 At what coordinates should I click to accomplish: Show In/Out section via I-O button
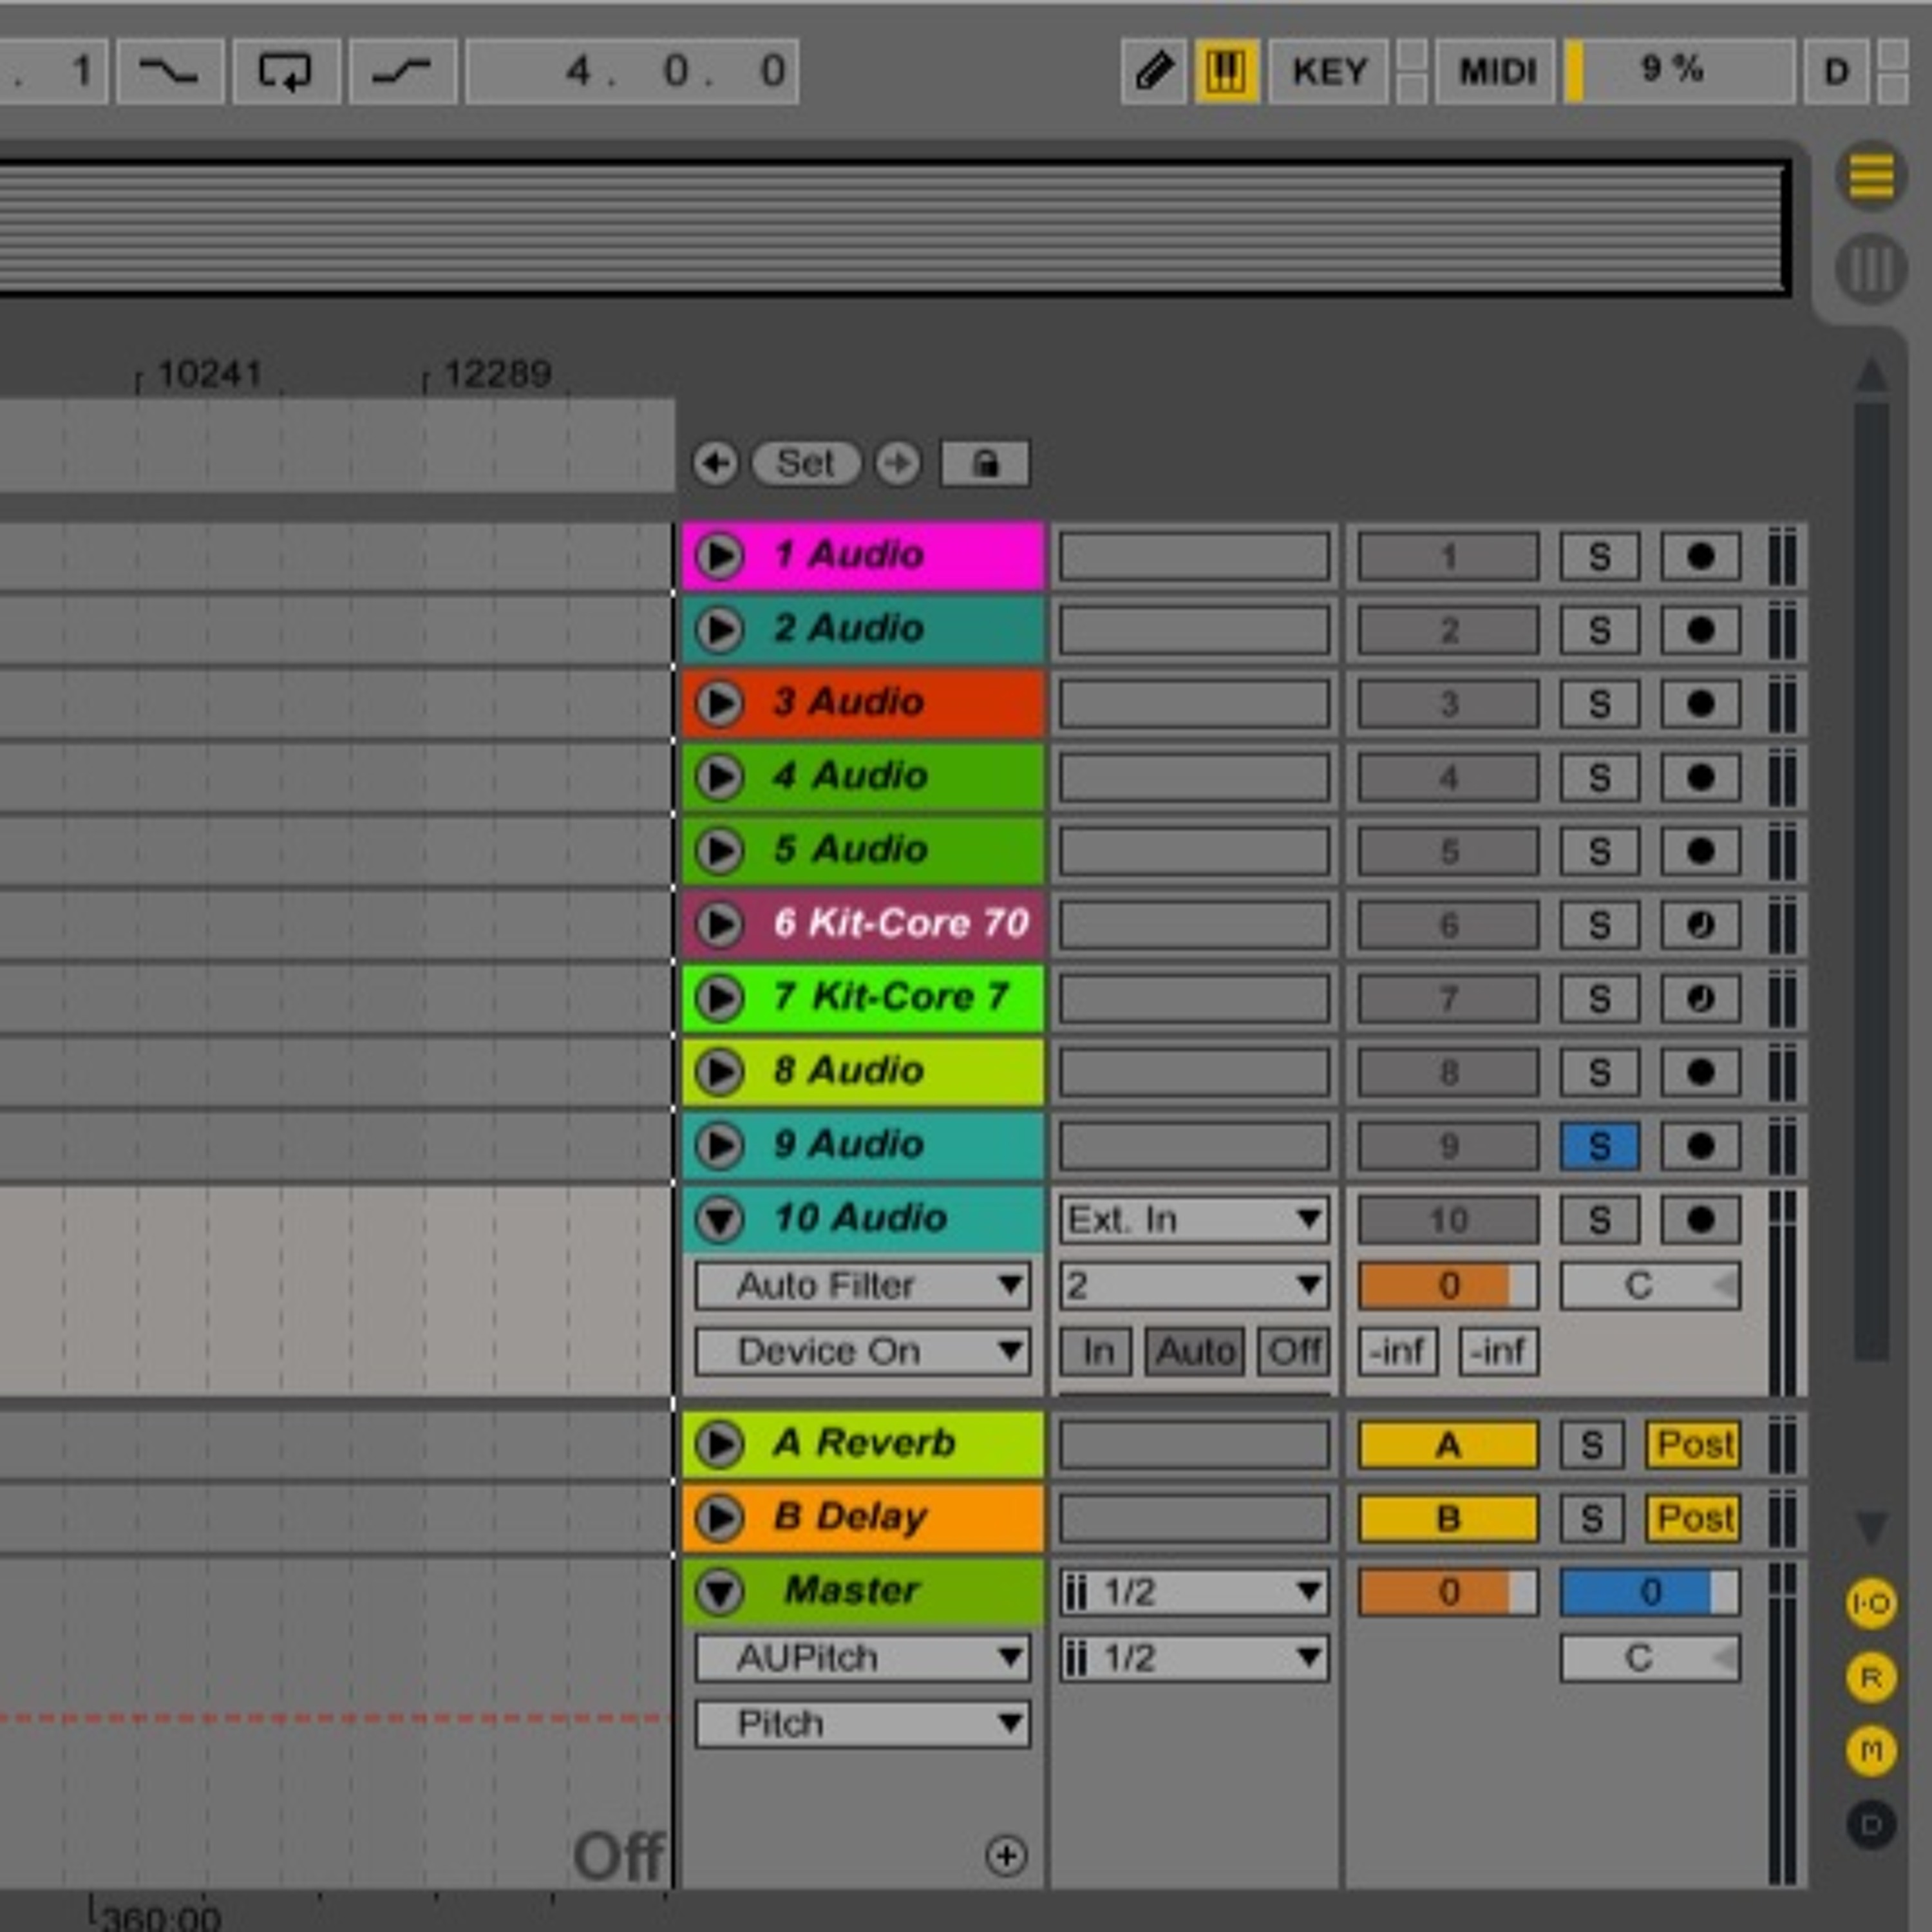point(1871,1604)
